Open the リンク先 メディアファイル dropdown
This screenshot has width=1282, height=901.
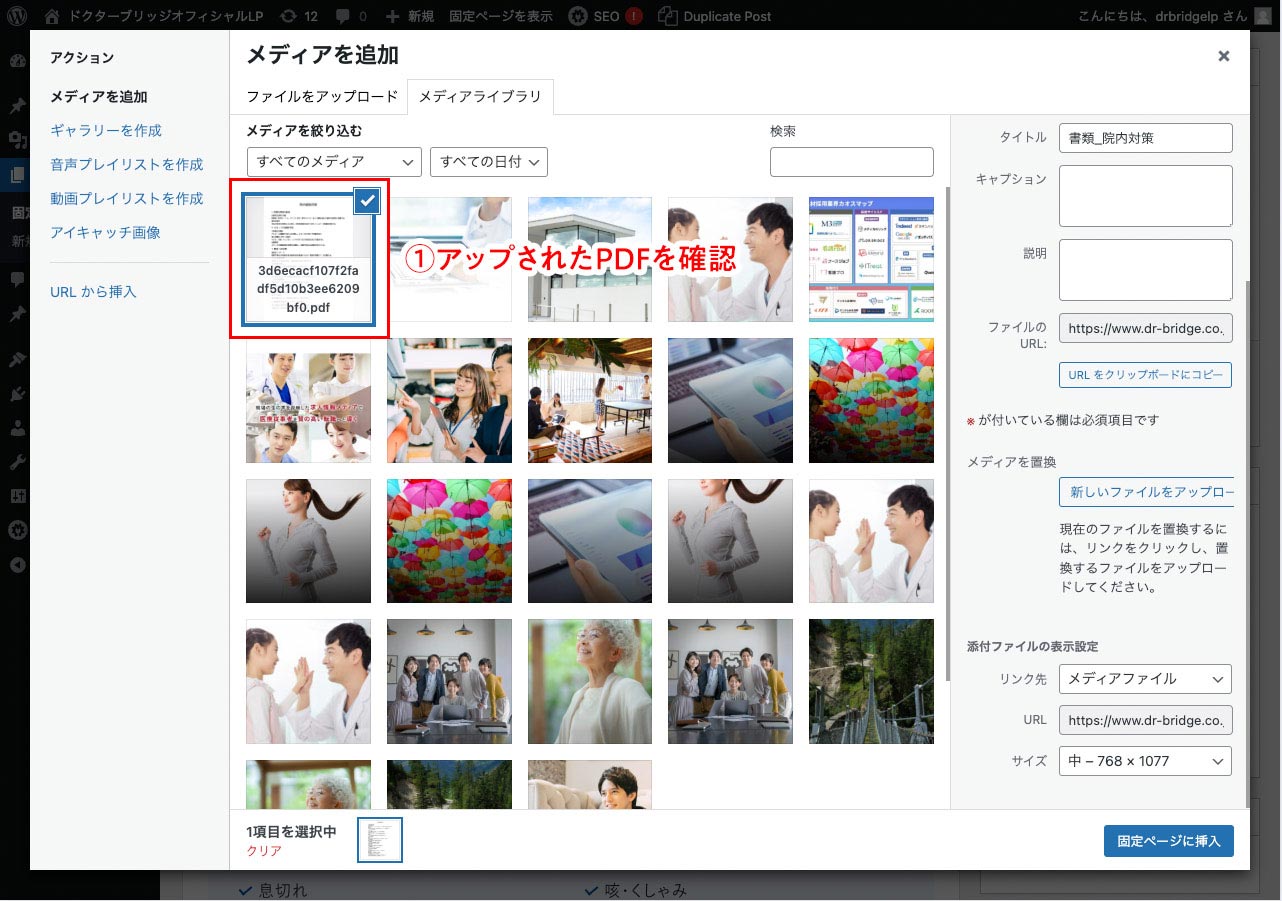(x=1145, y=678)
